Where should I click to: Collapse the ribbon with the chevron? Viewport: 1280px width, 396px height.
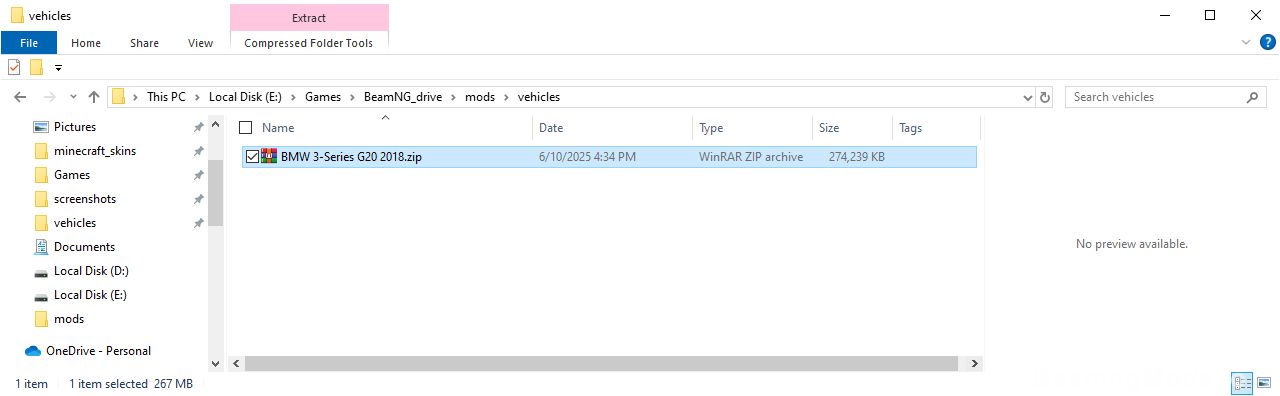[x=1246, y=43]
